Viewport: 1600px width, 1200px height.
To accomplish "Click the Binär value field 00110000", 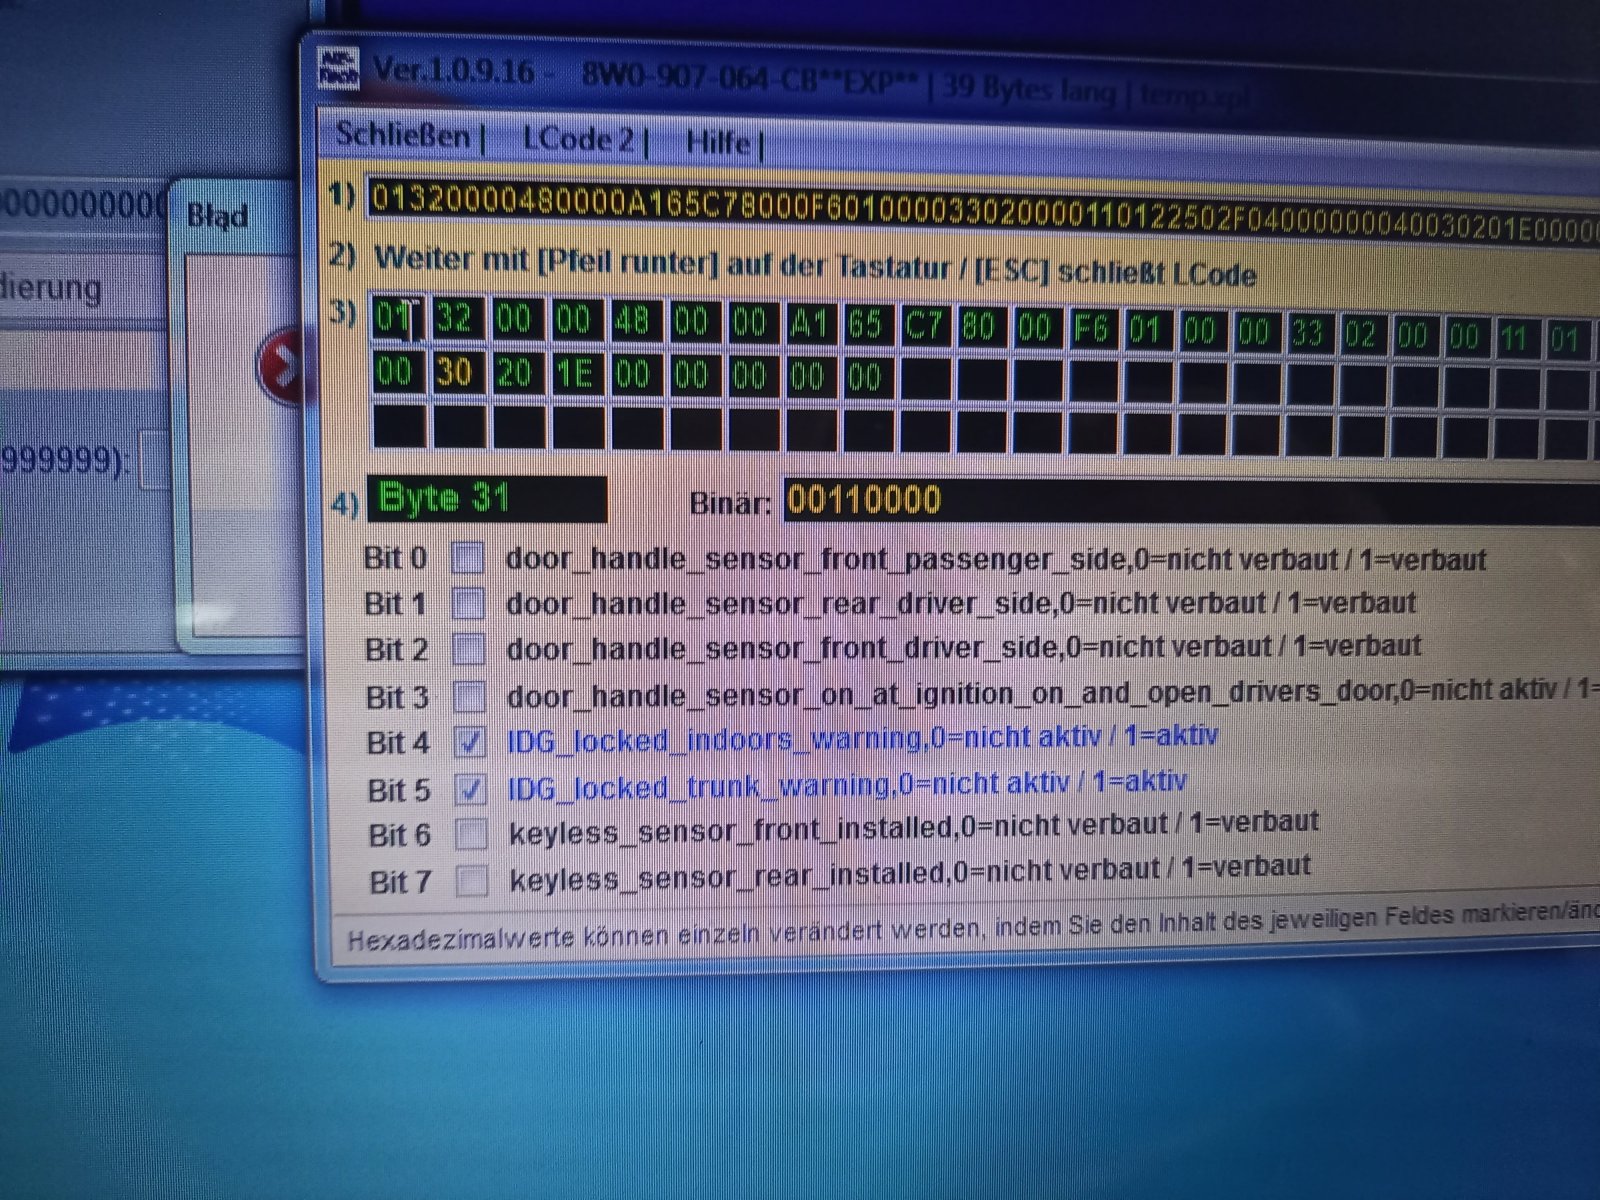I will click(1191, 501).
